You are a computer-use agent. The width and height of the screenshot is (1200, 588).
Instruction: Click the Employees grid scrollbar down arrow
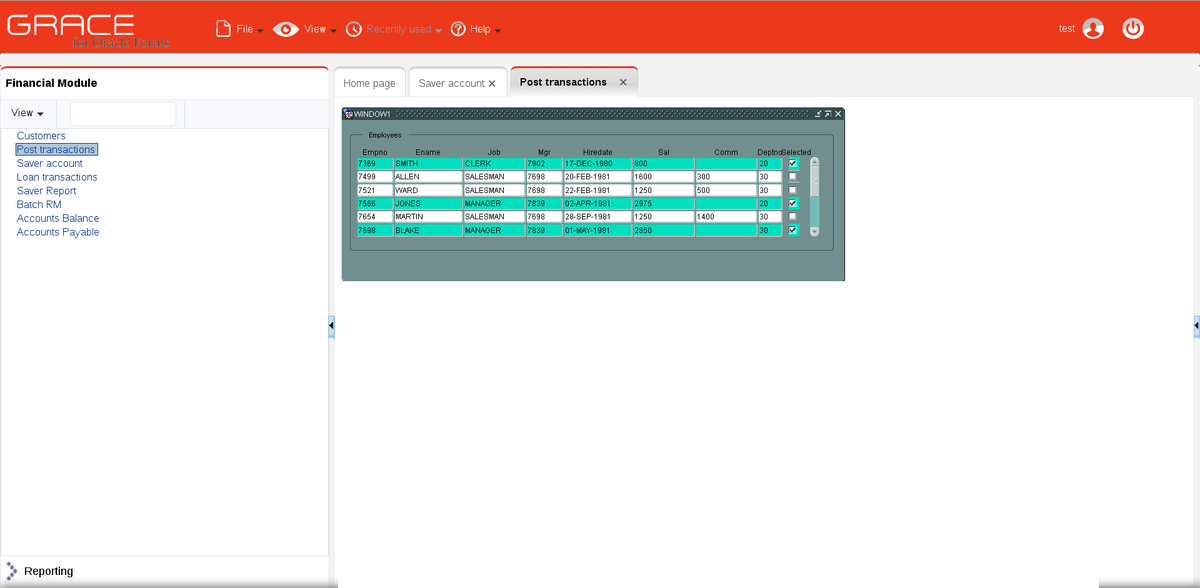[x=814, y=231]
